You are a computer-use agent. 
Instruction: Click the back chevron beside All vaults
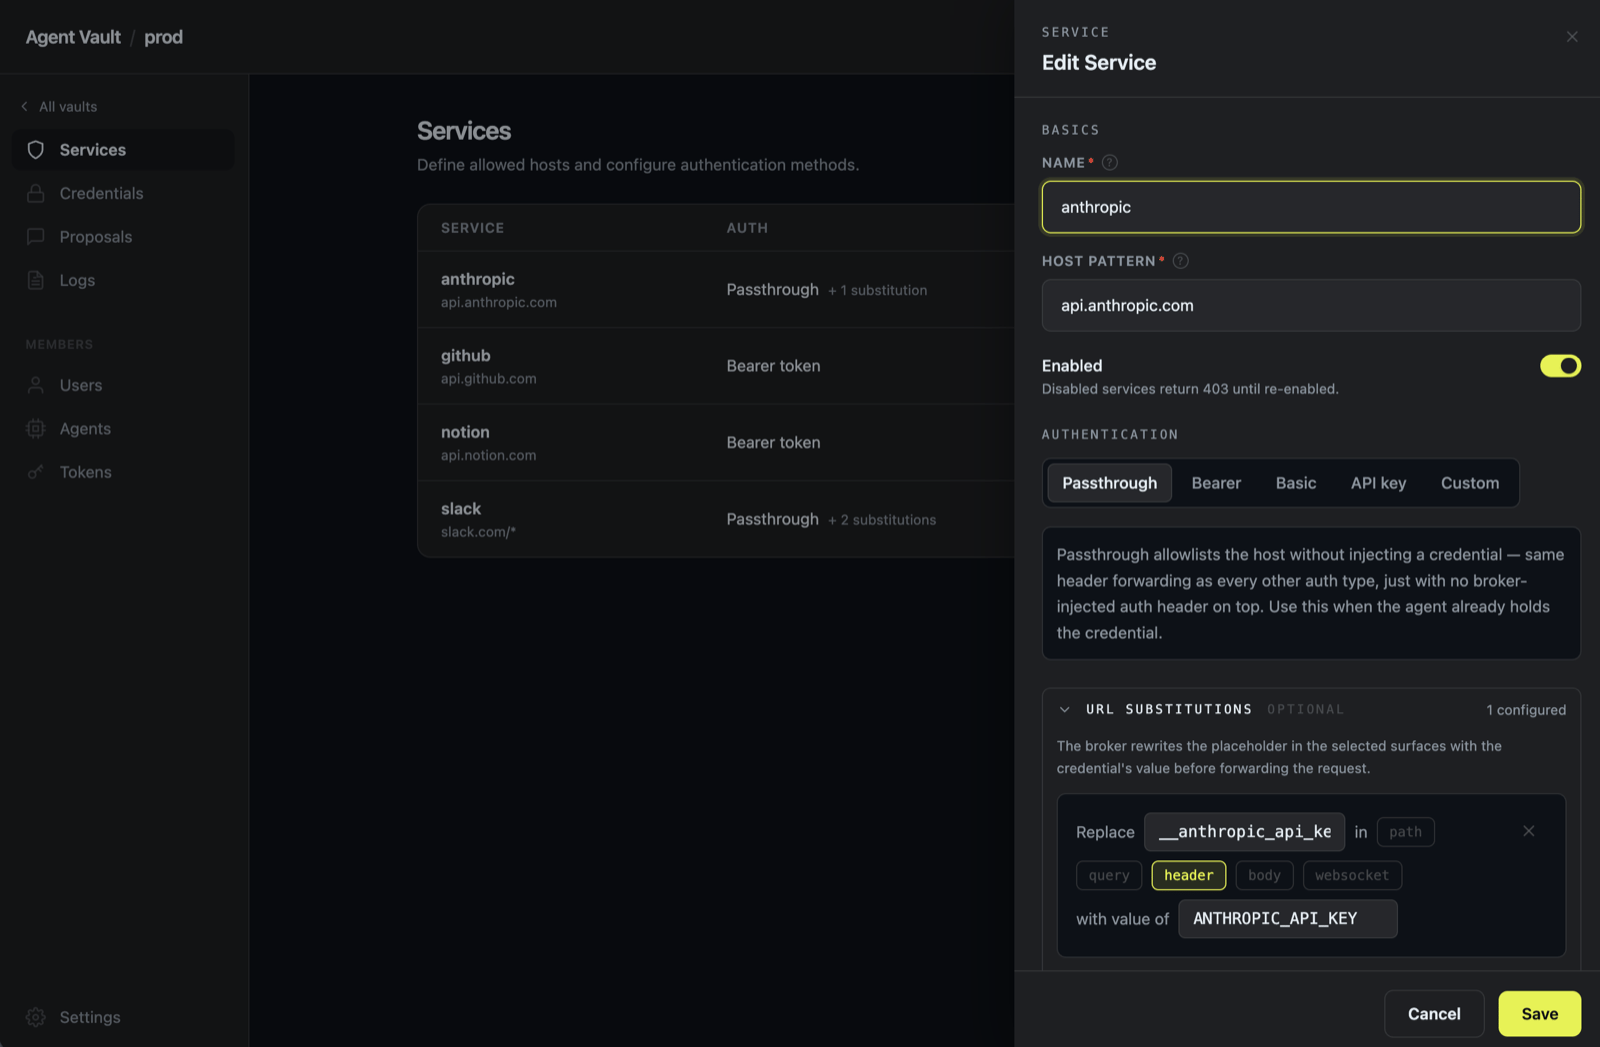pos(25,106)
